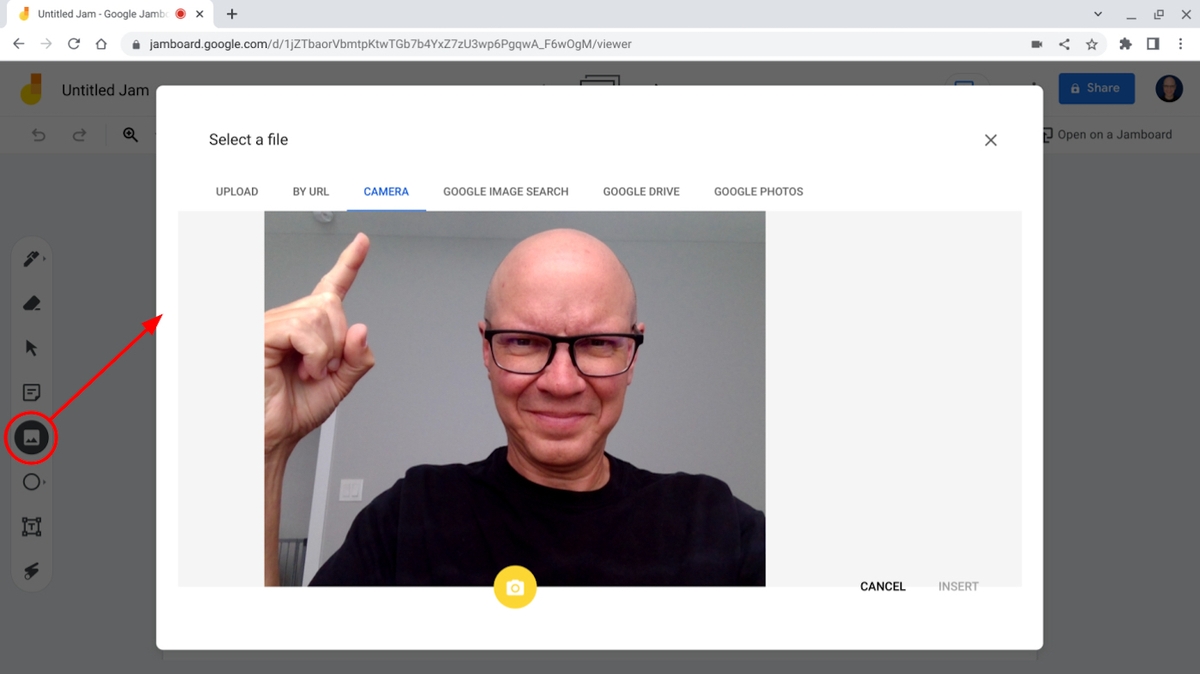Viewport: 1200px width, 674px height.
Task: Redo the last action
Action: (79, 134)
